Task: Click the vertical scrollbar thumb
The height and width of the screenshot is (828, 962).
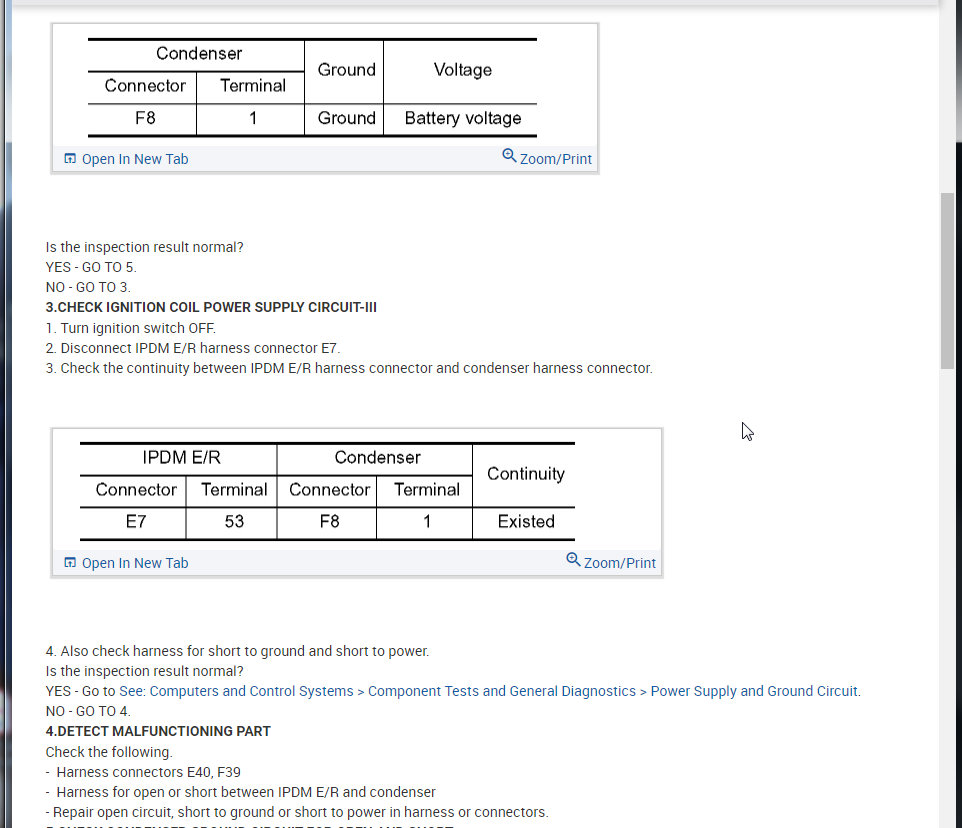Action: 948,281
